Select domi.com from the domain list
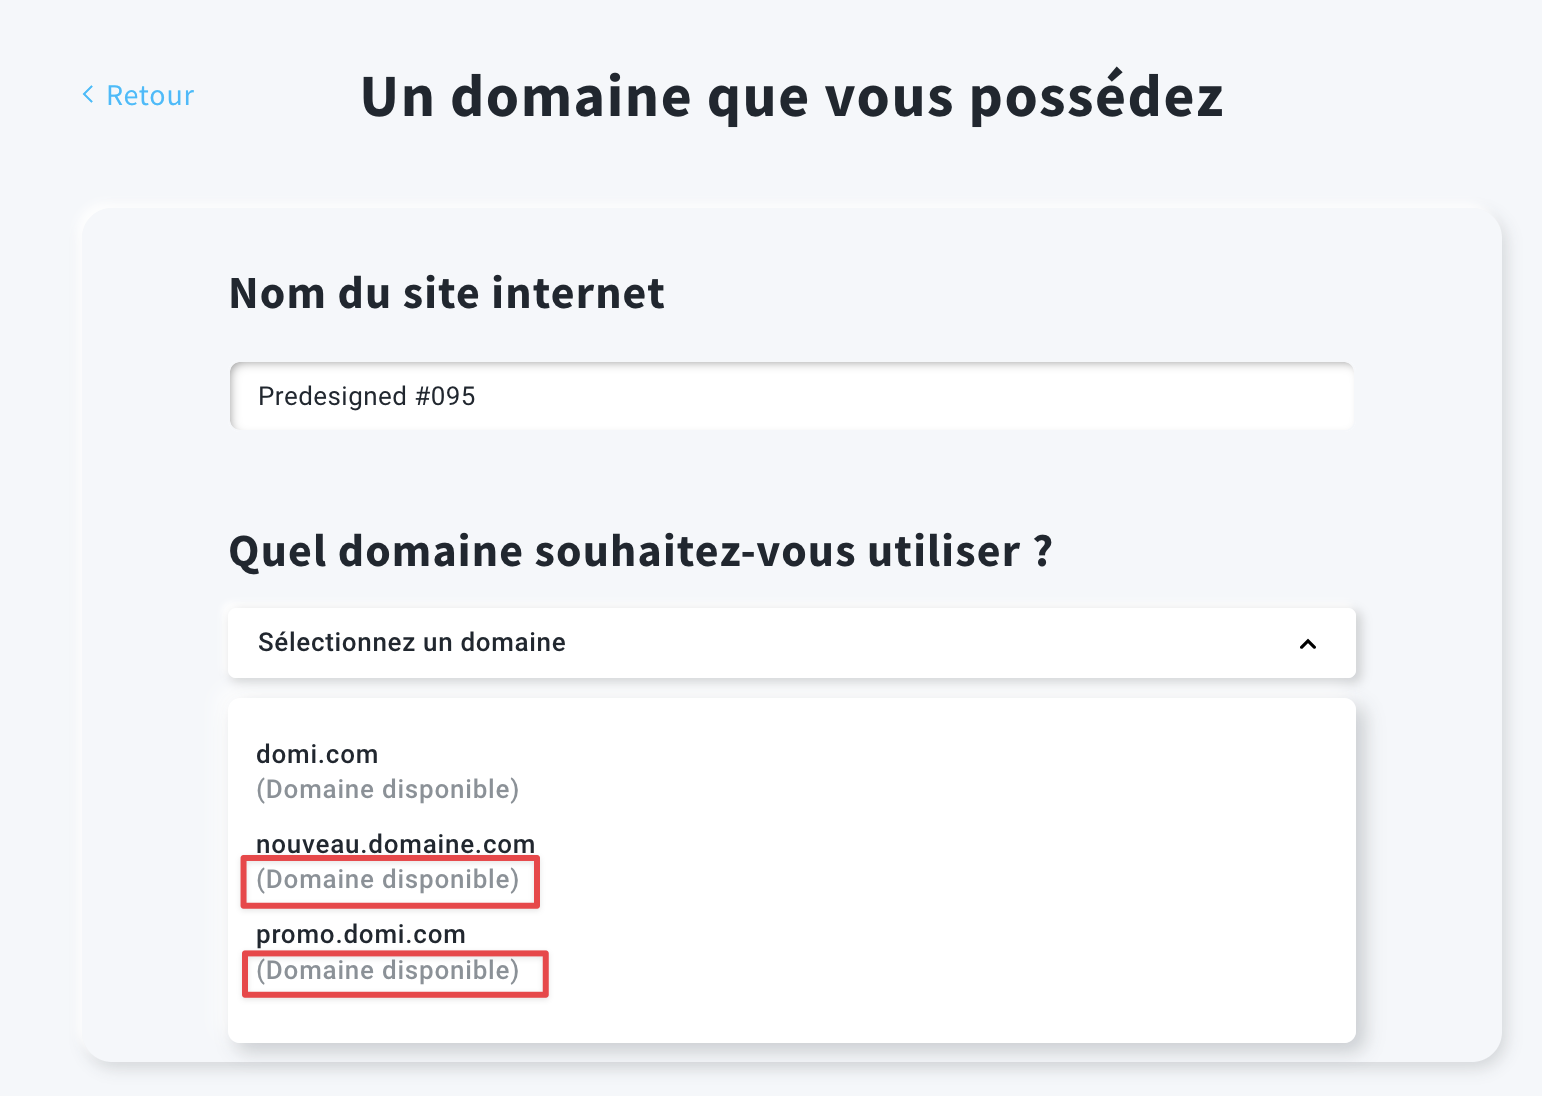1542x1096 pixels. [x=317, y=754]
